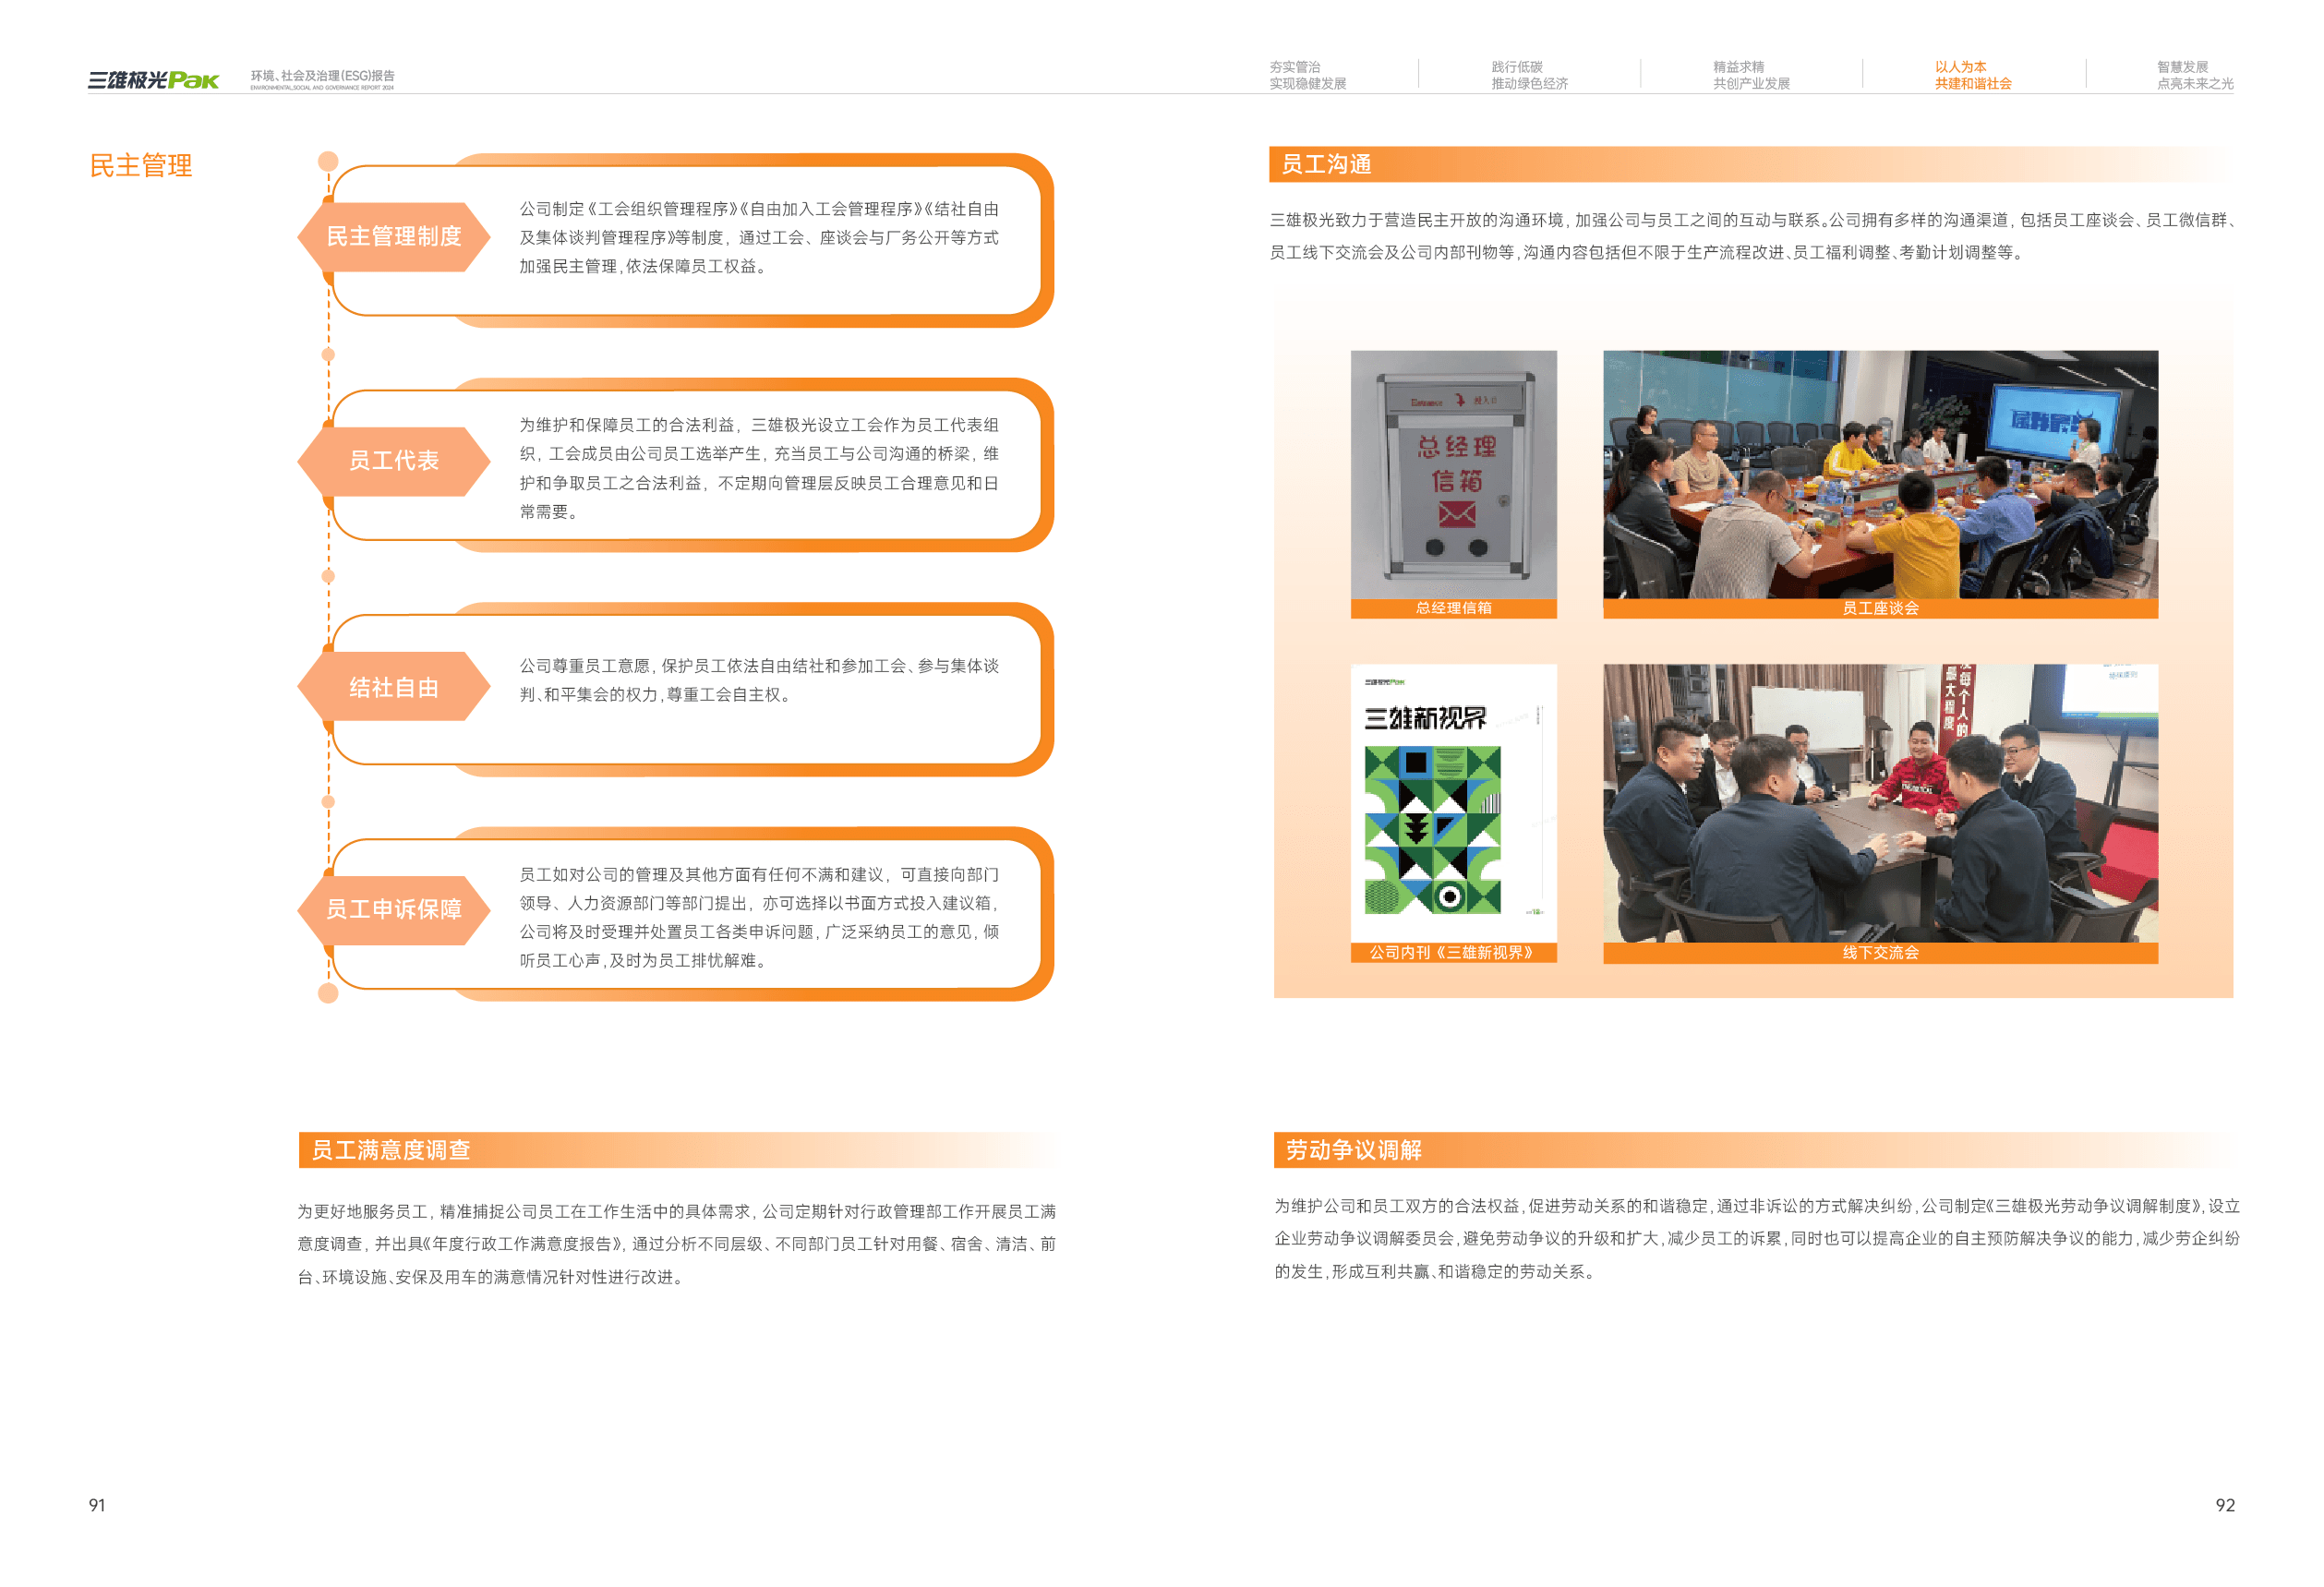Open the 员工座谈会 meeting photo
The height and width of the screenshot is (1587, 2324).
1880,475
